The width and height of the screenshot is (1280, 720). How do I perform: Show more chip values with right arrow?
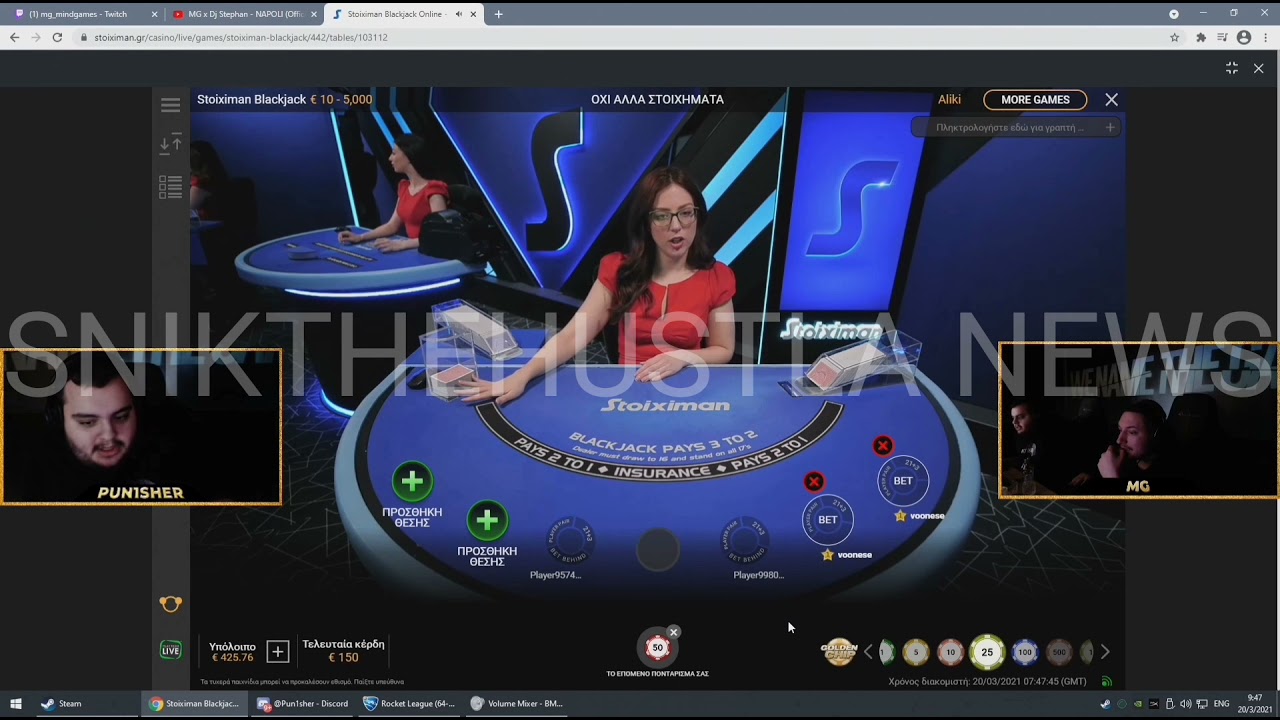coord(1105,652)
